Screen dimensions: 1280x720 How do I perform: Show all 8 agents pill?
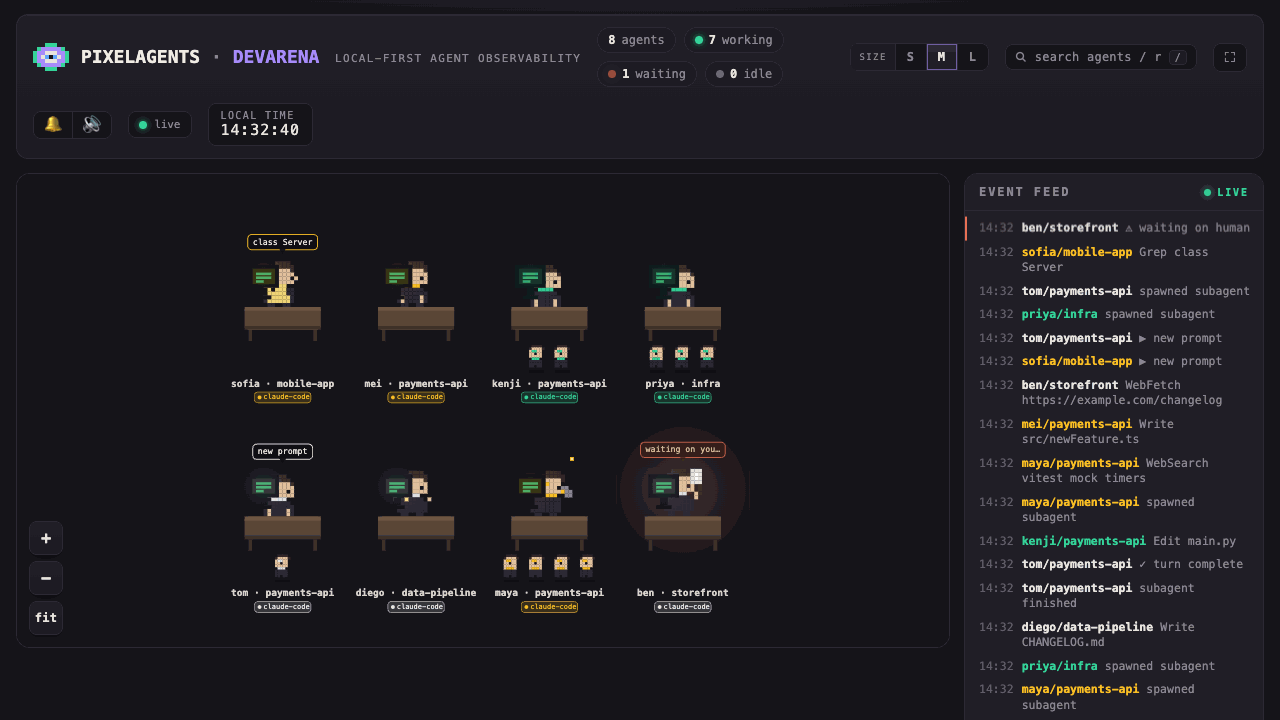636,40
